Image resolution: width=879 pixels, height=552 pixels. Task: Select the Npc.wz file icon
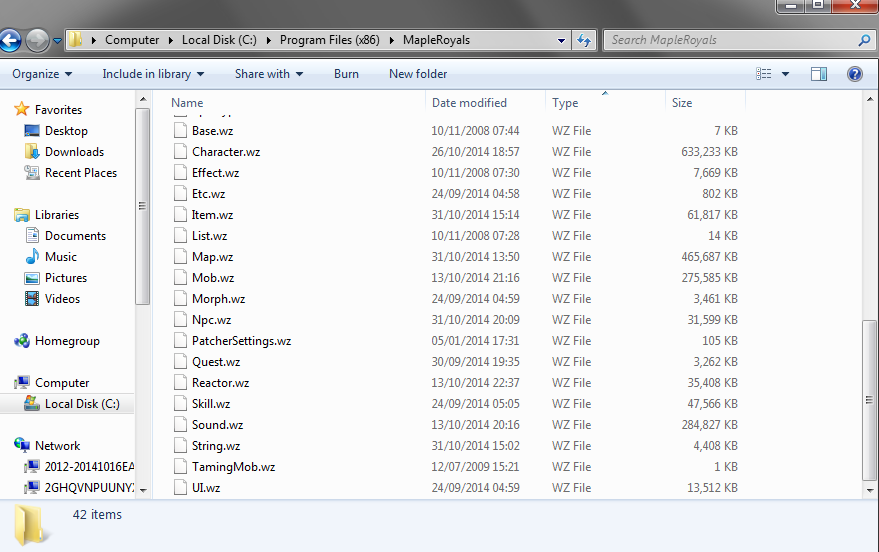click(x=180, y=320)
